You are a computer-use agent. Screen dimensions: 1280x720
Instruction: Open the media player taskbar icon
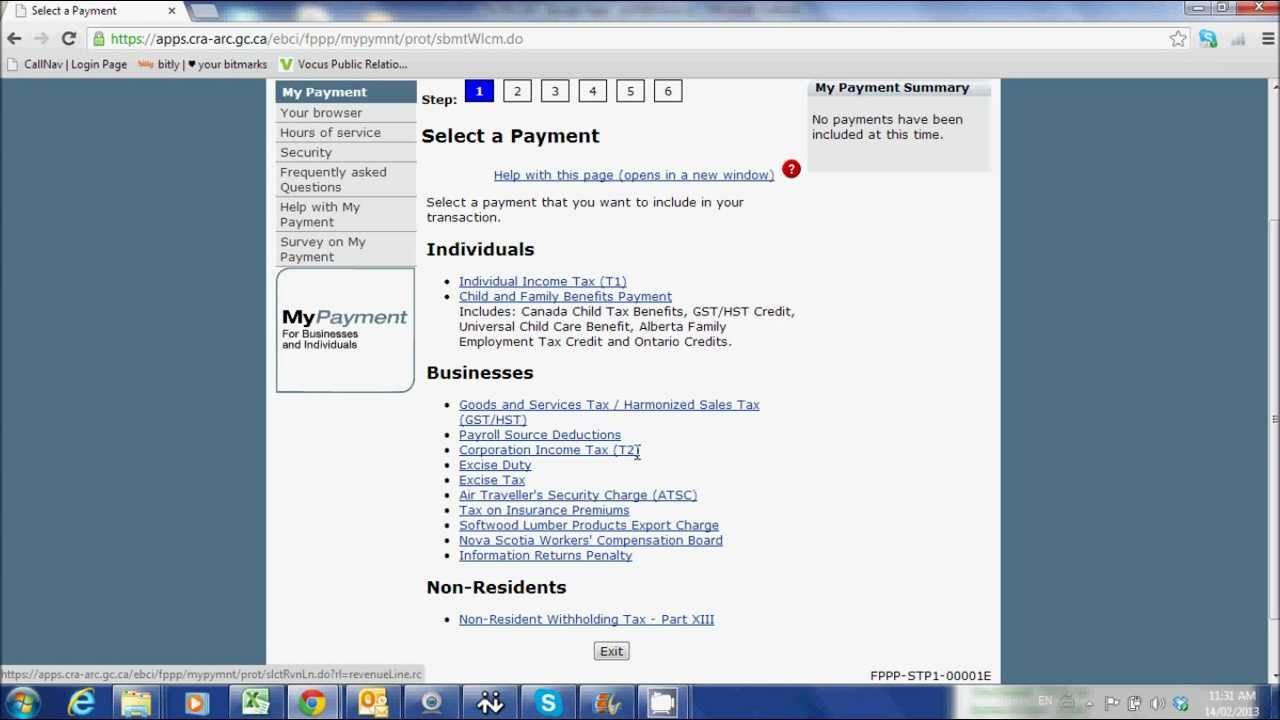(x=195, y=703)
